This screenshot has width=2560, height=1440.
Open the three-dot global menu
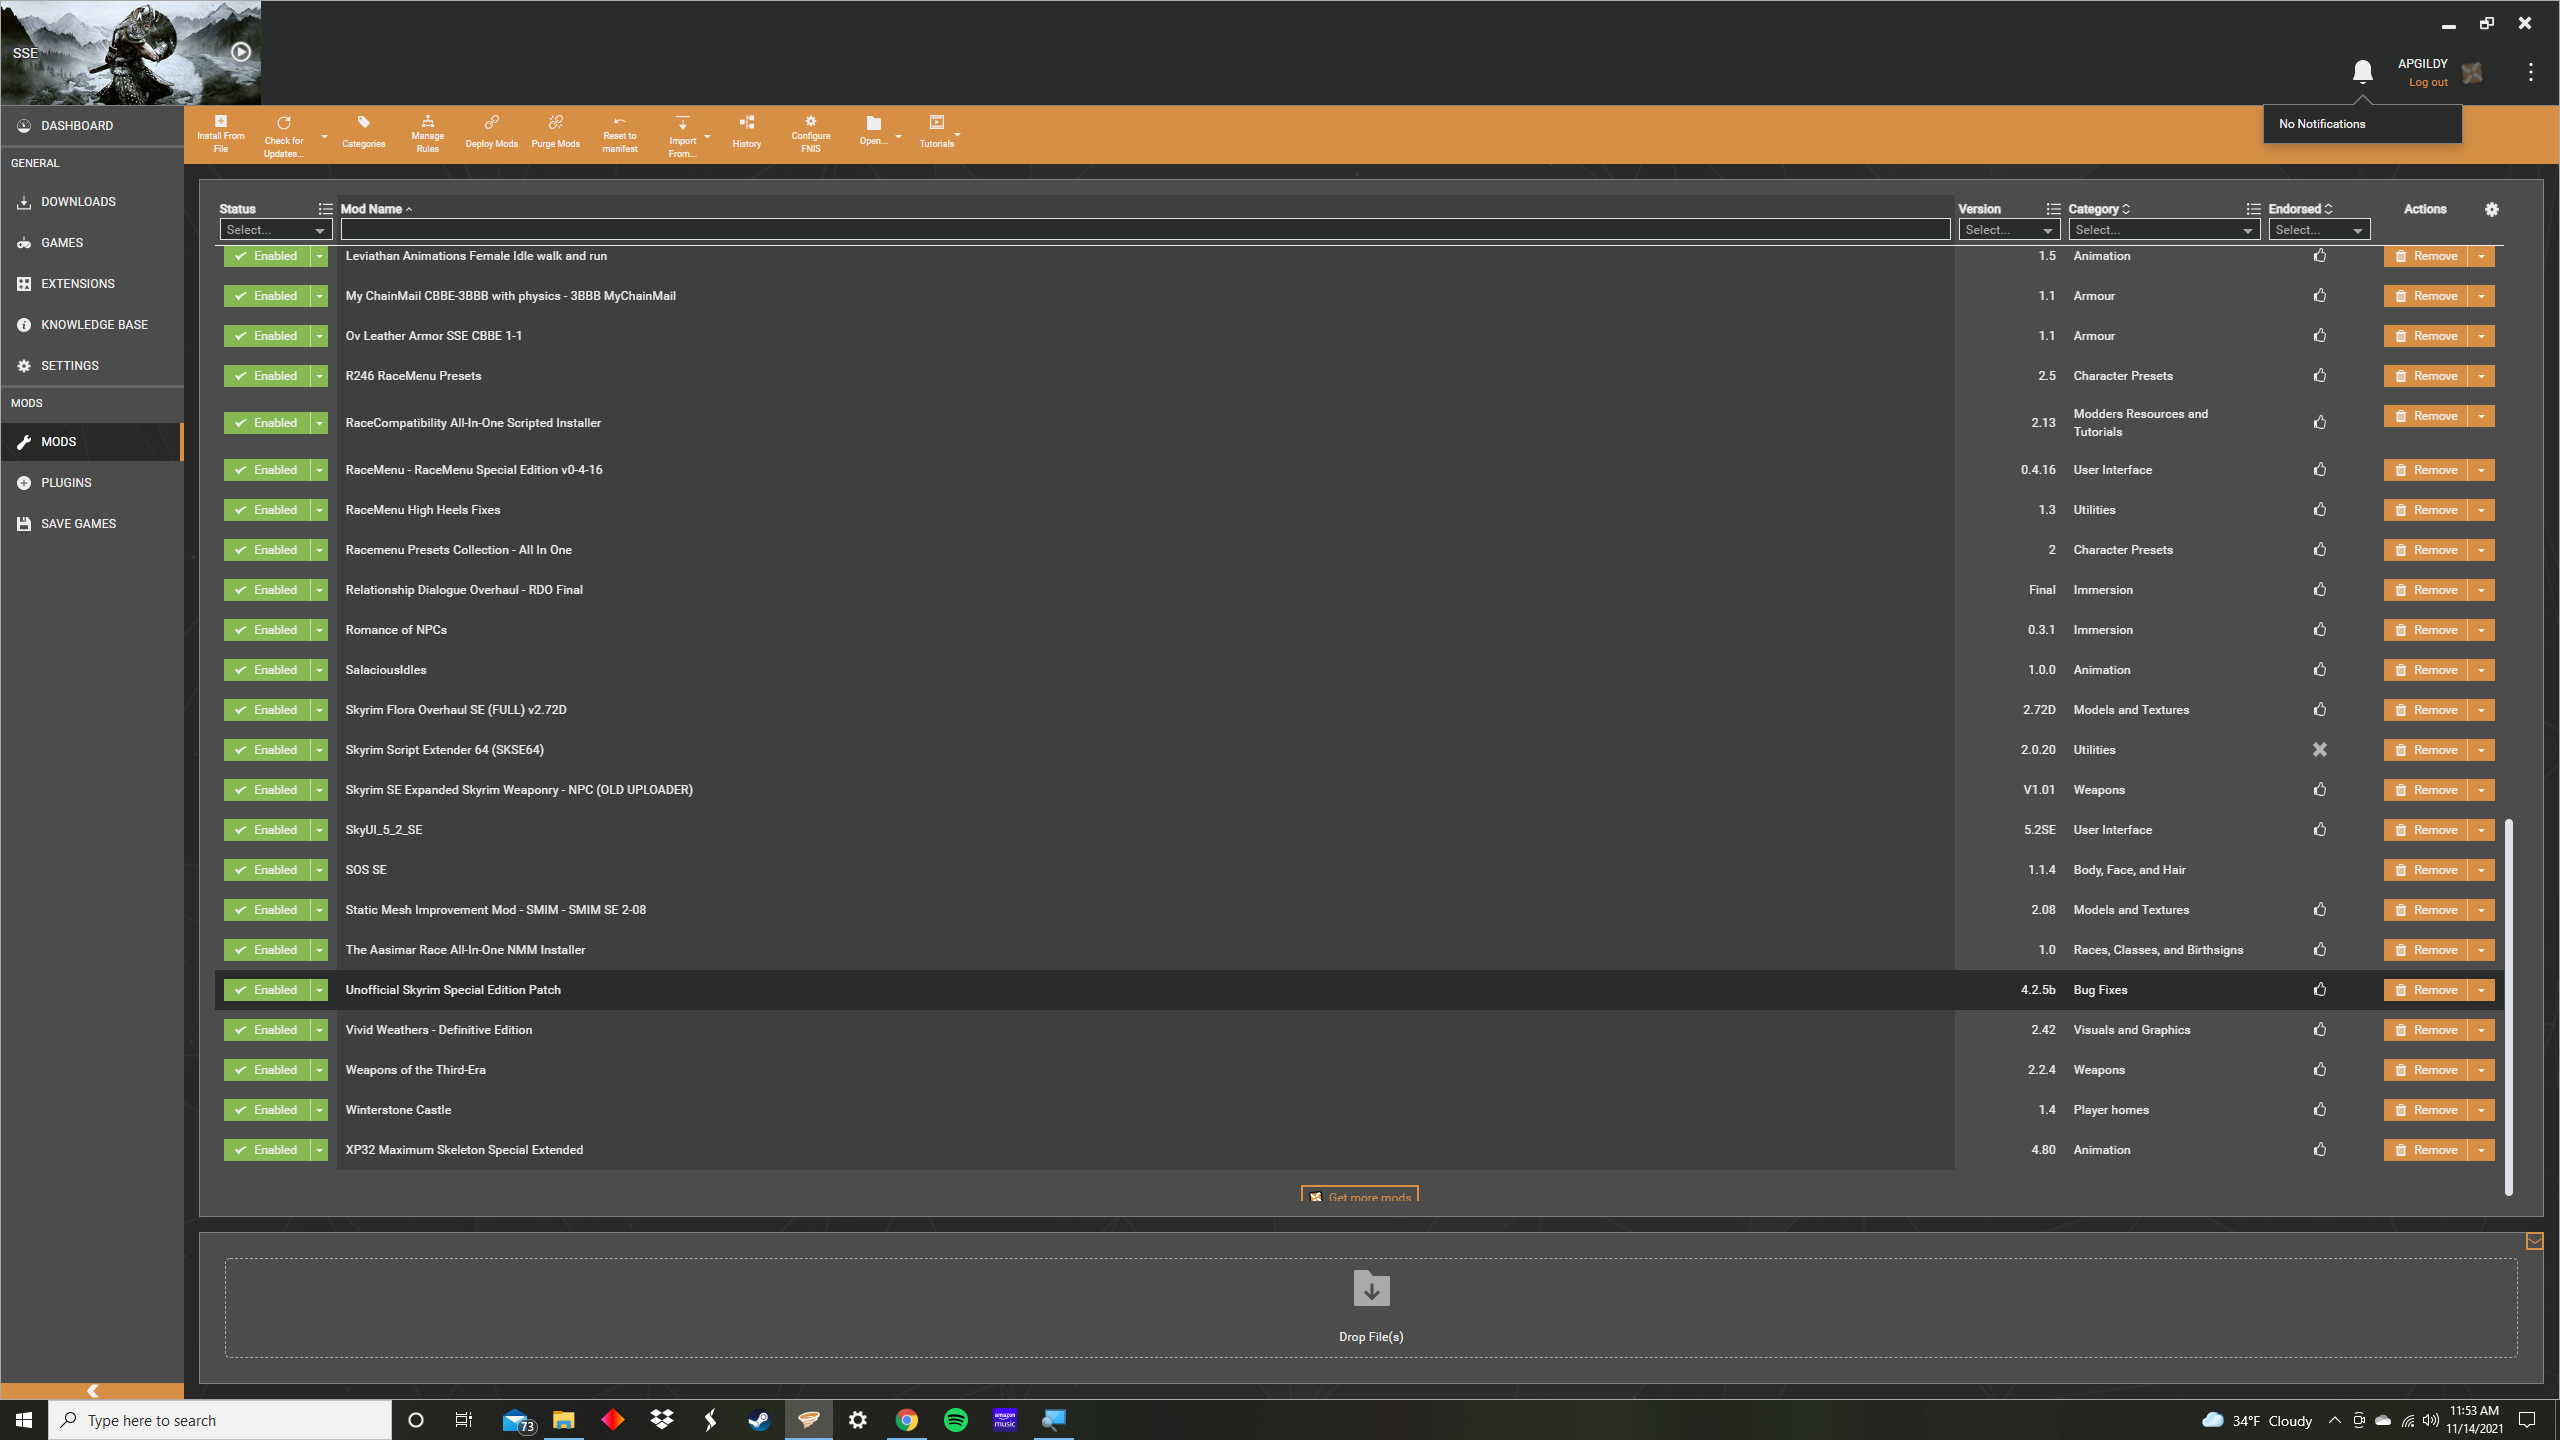[x=2530, y=72]
